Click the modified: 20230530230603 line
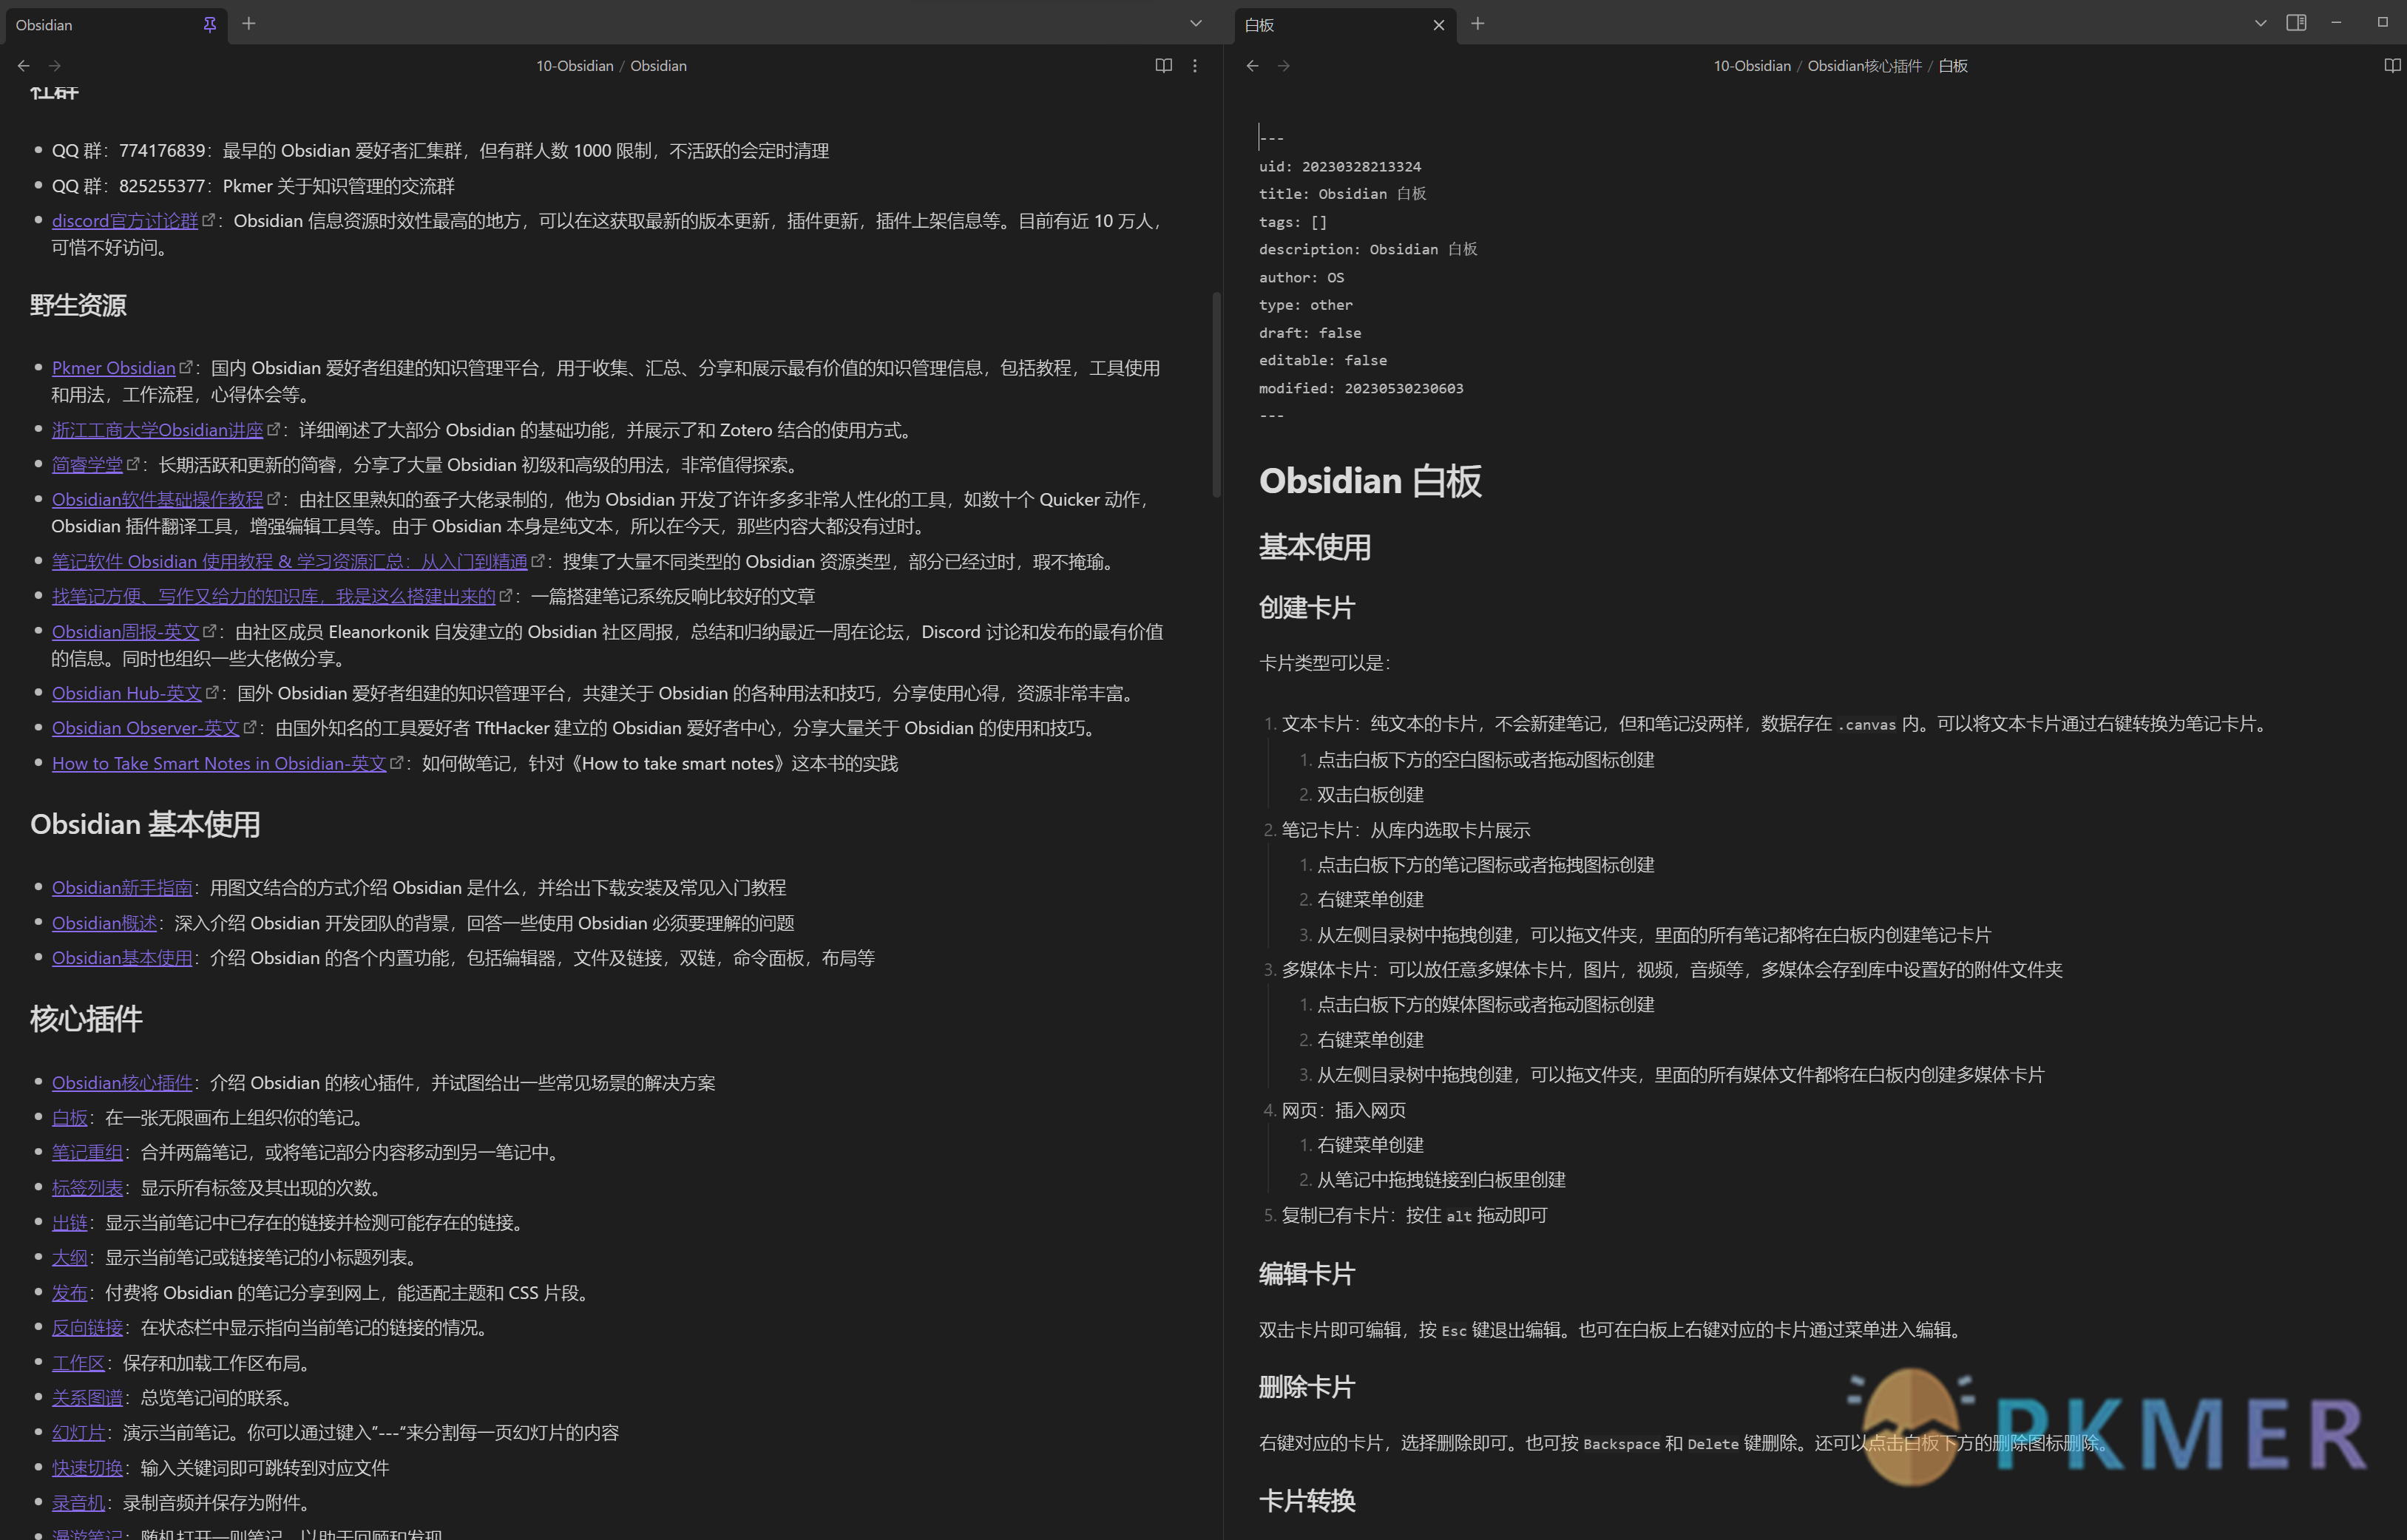 click(1361, 388)
